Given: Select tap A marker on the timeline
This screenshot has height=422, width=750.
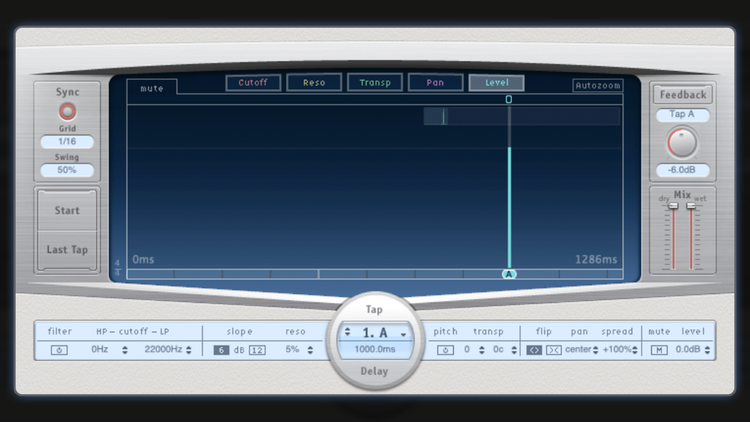Looking at the screenshot, I should (x=509, y=274).
